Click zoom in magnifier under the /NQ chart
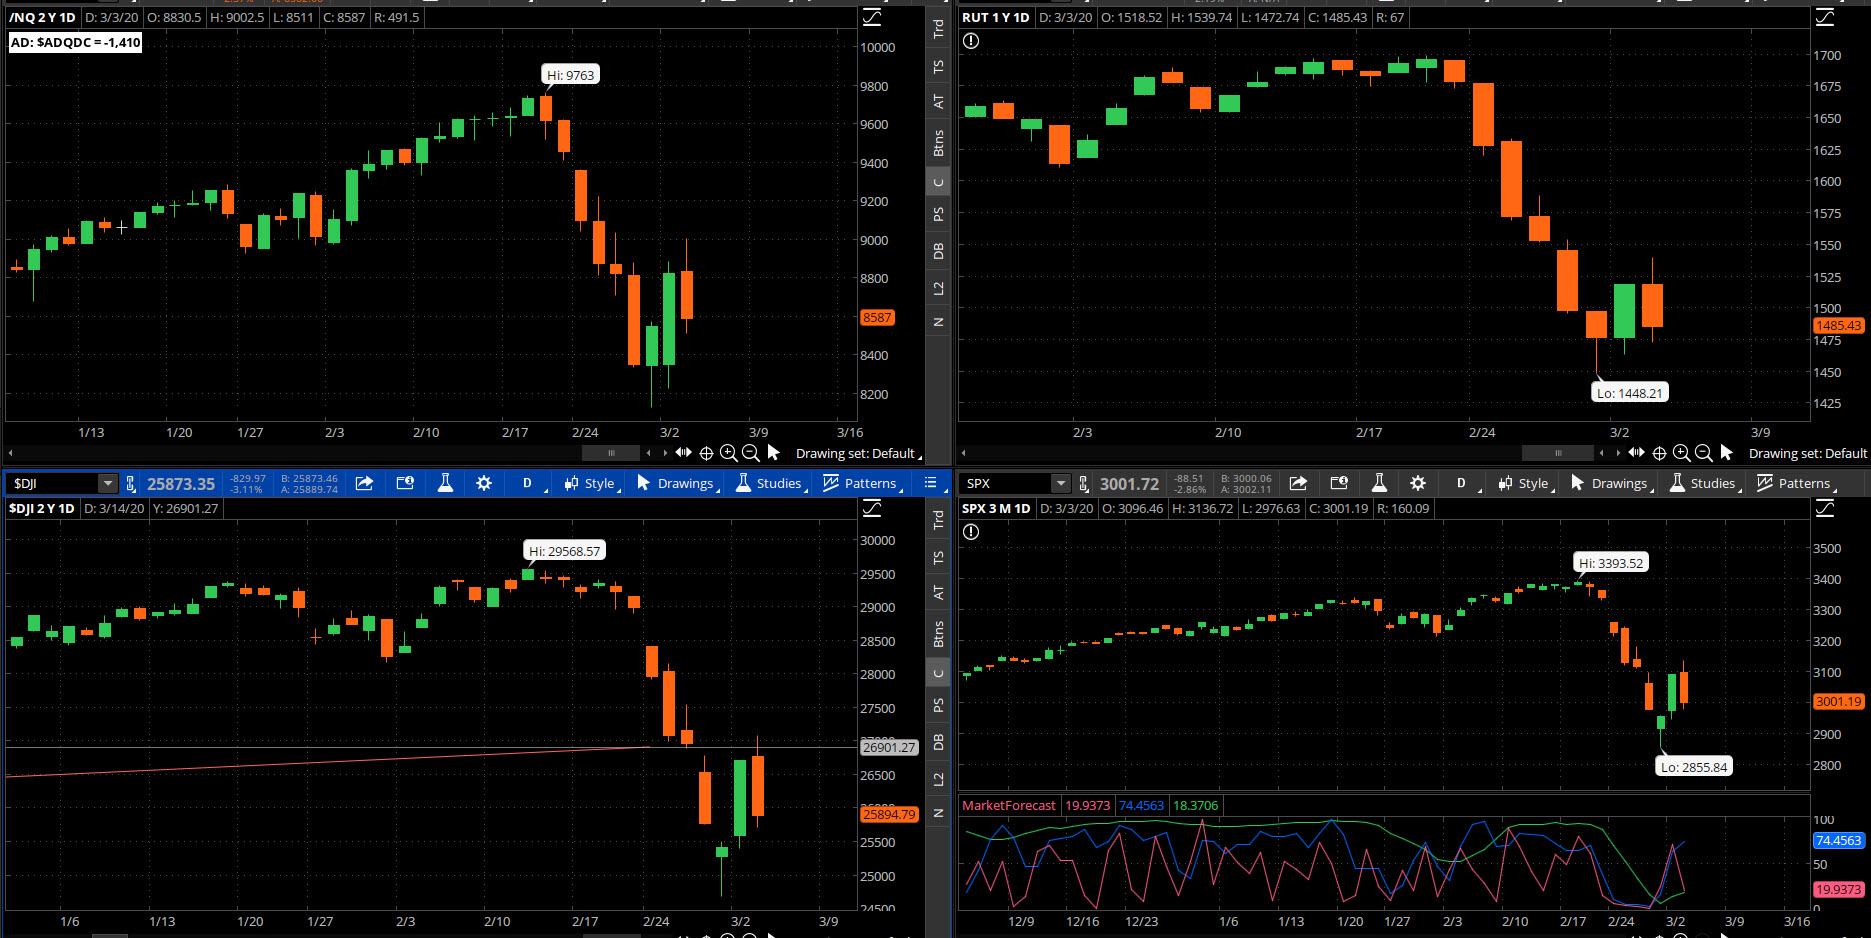 (x=729, y=453)
